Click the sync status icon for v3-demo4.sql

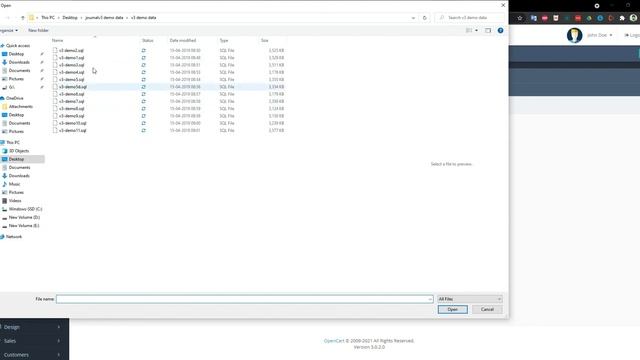pyautogui.click(x=144, y=72)
